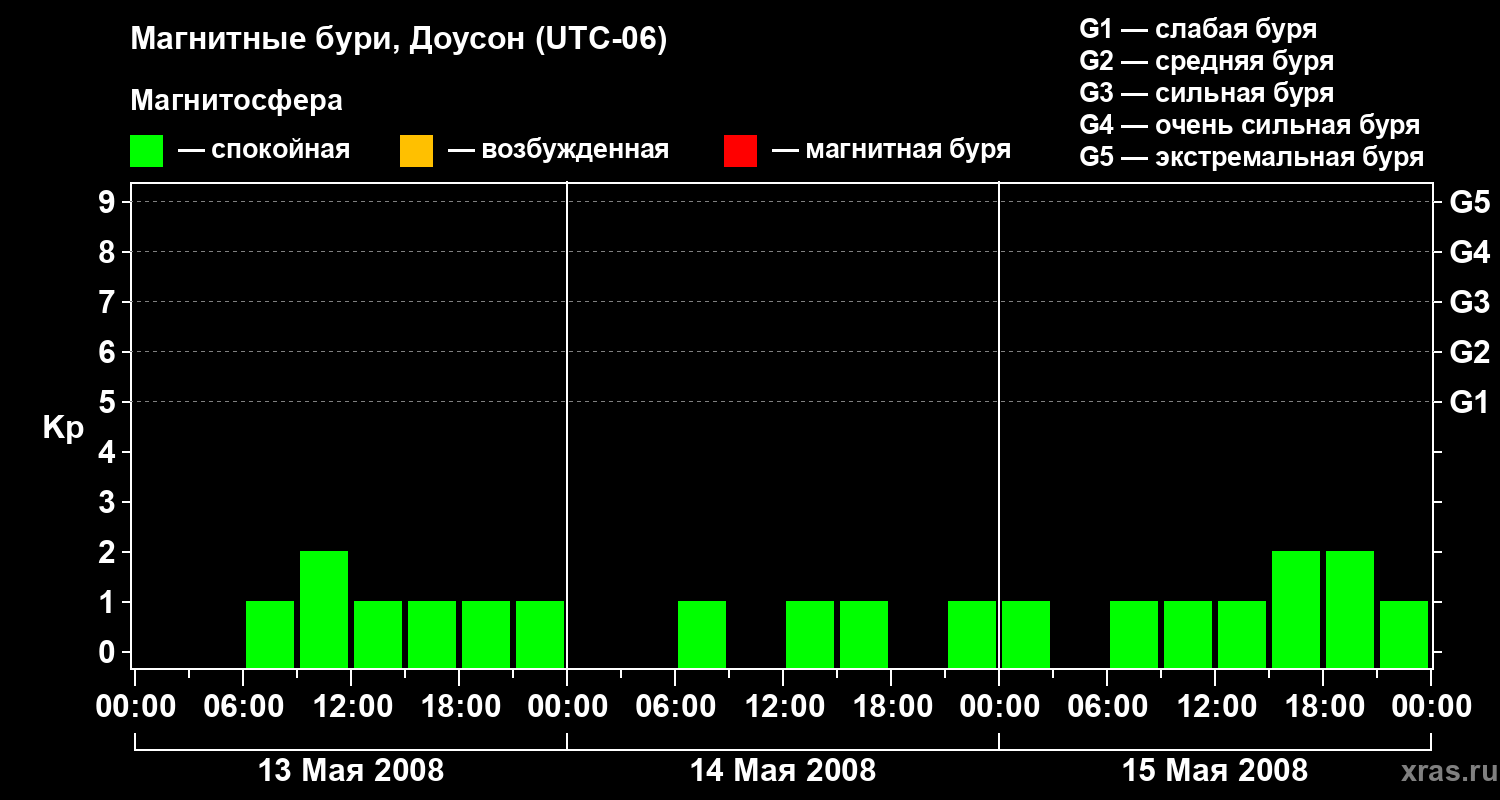Click the 14 May bar at 21:00–00:00
This screenshot has width=1500, height=800.
pos(972,634)
